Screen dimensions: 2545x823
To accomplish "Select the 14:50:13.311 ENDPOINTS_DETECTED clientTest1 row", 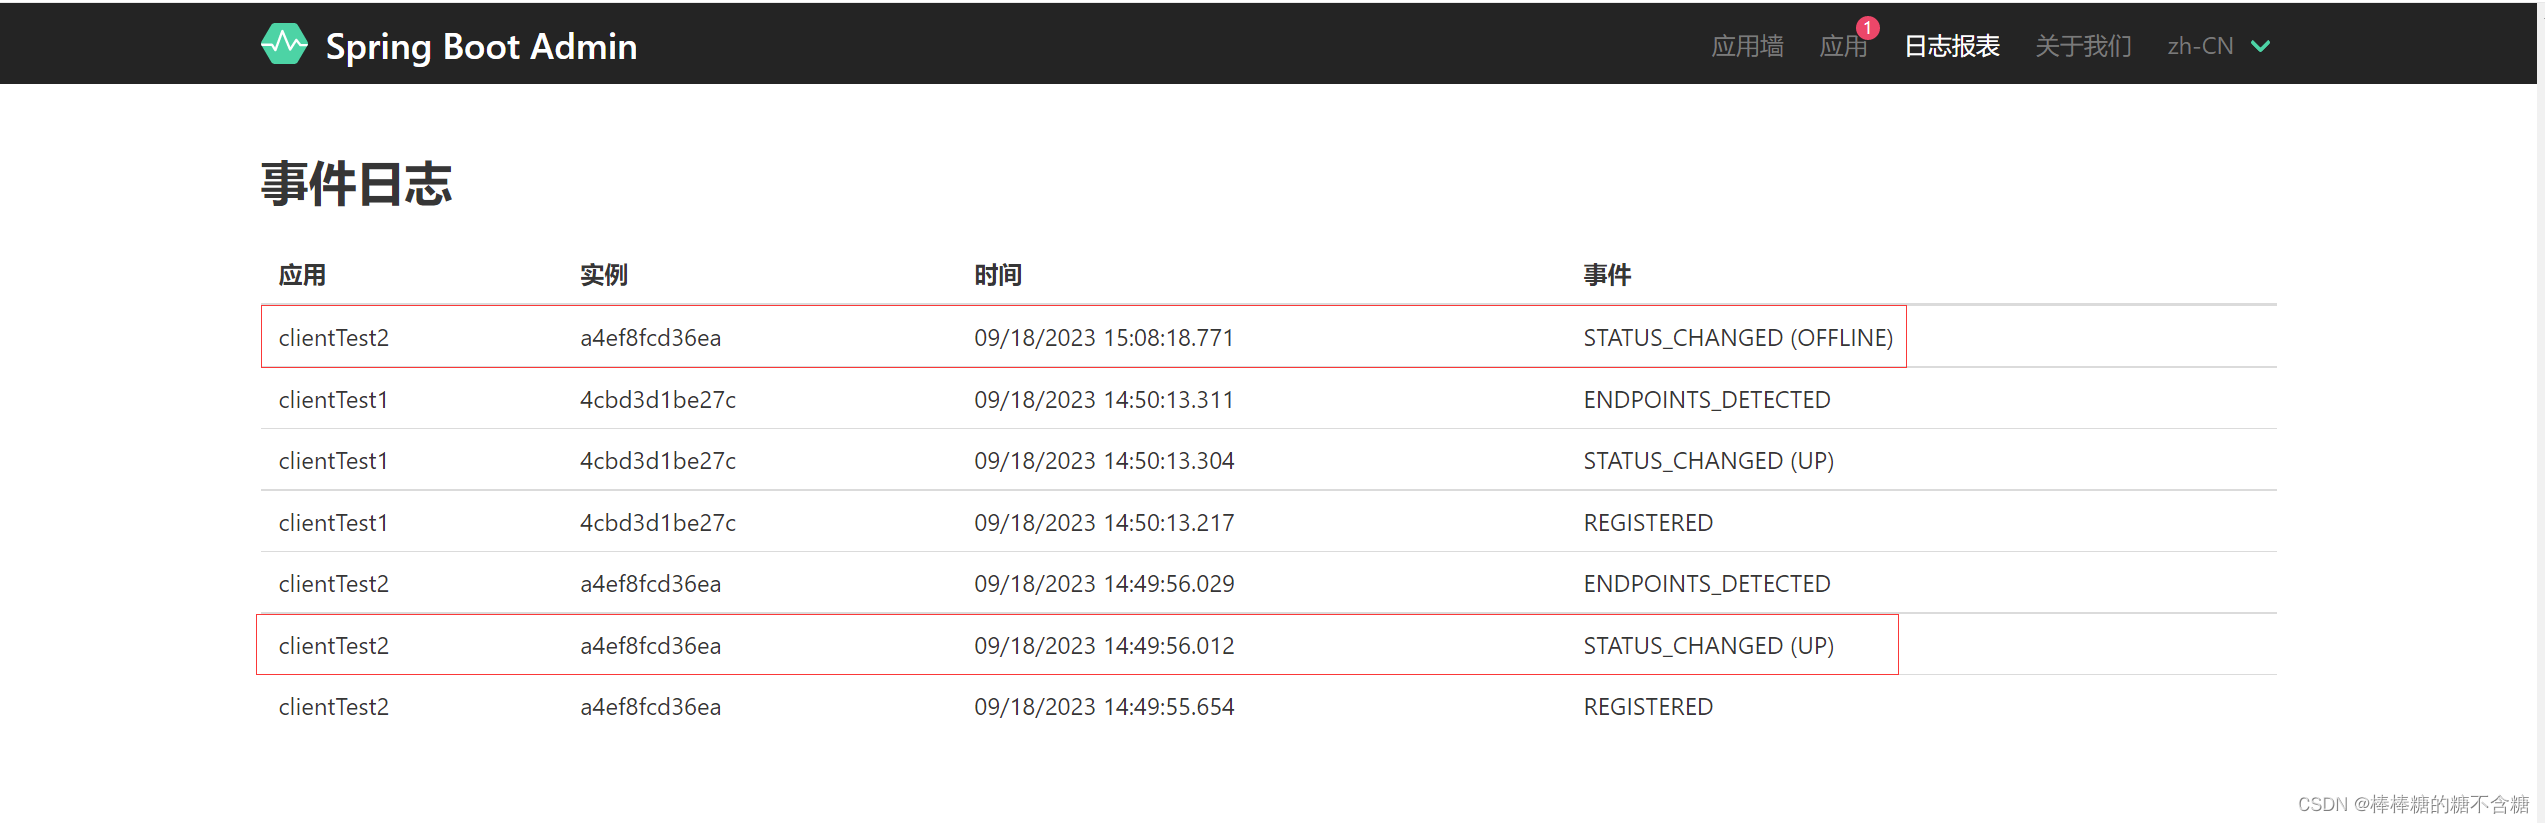I will pos(1084,400).
